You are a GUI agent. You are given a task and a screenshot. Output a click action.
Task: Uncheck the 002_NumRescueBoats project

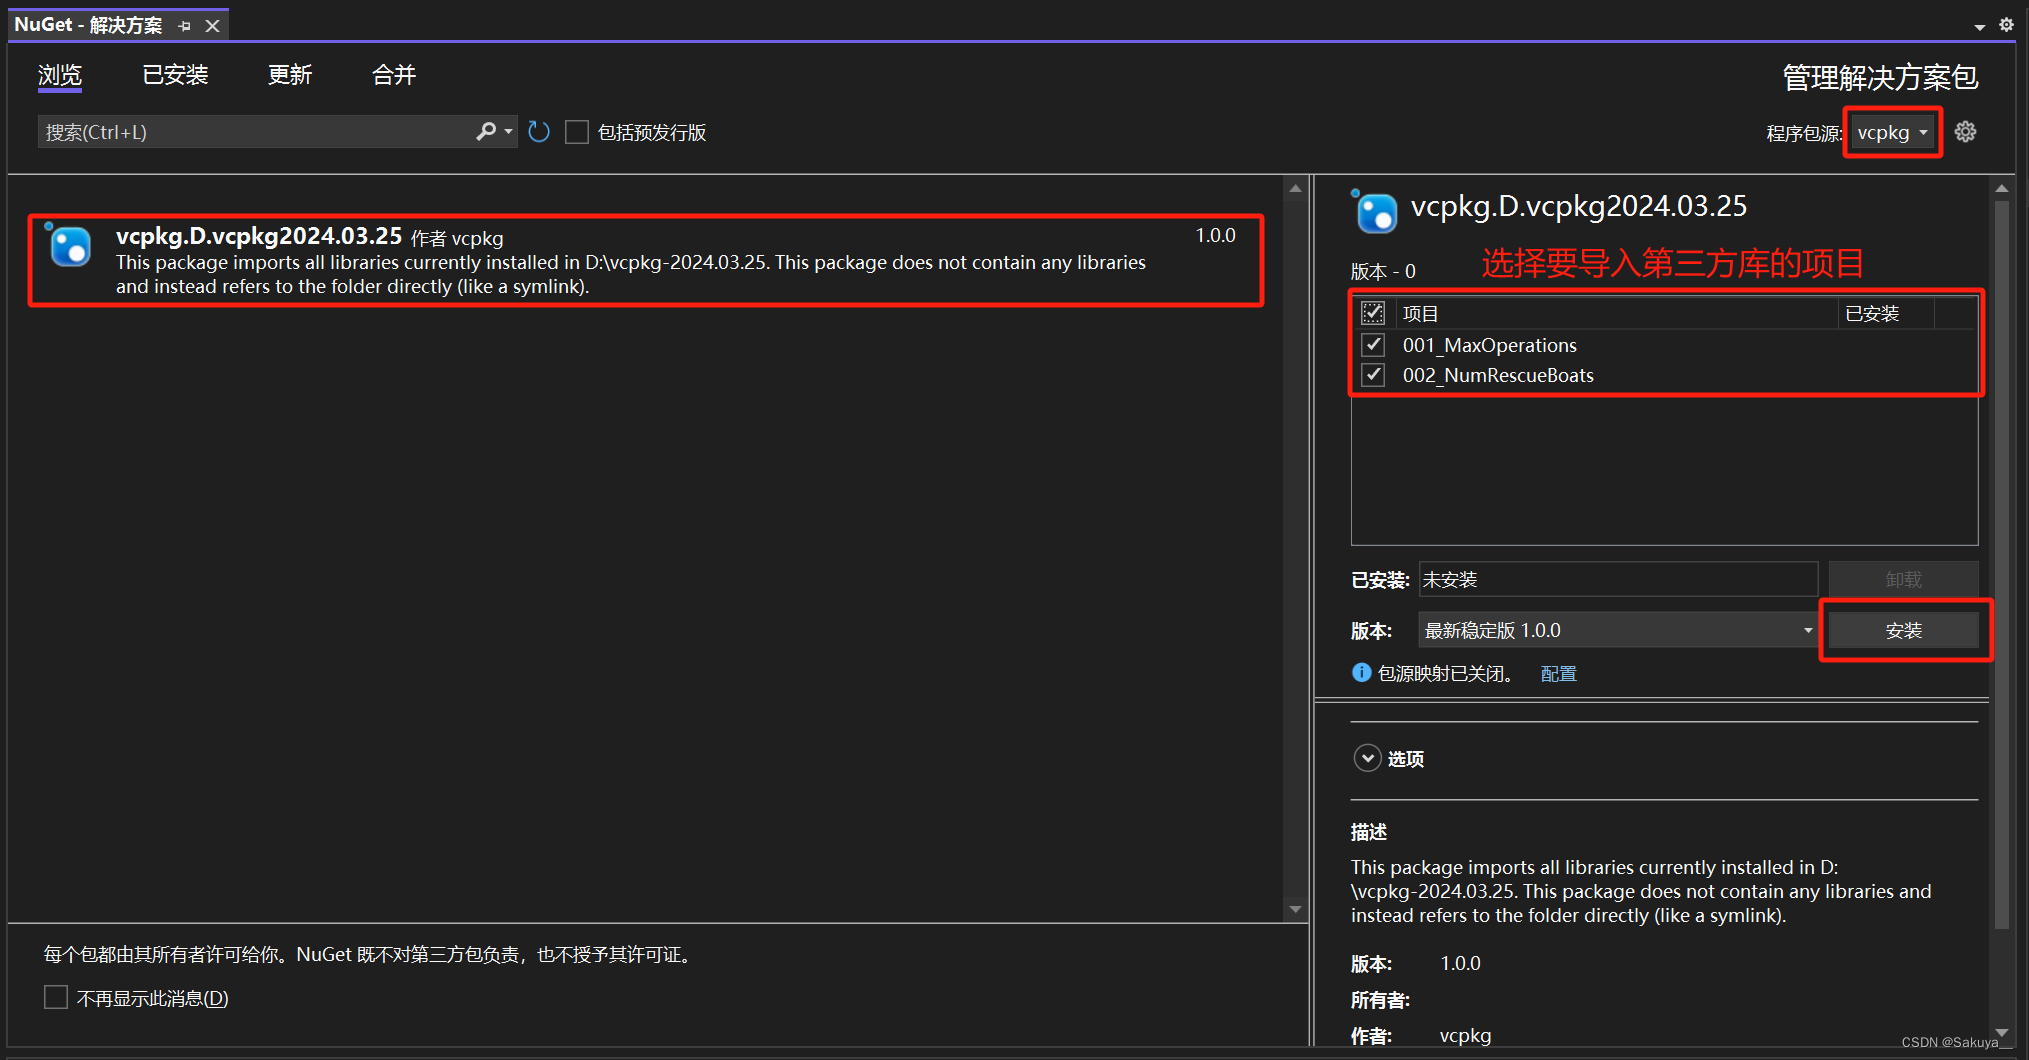[x=1373, y=375]
